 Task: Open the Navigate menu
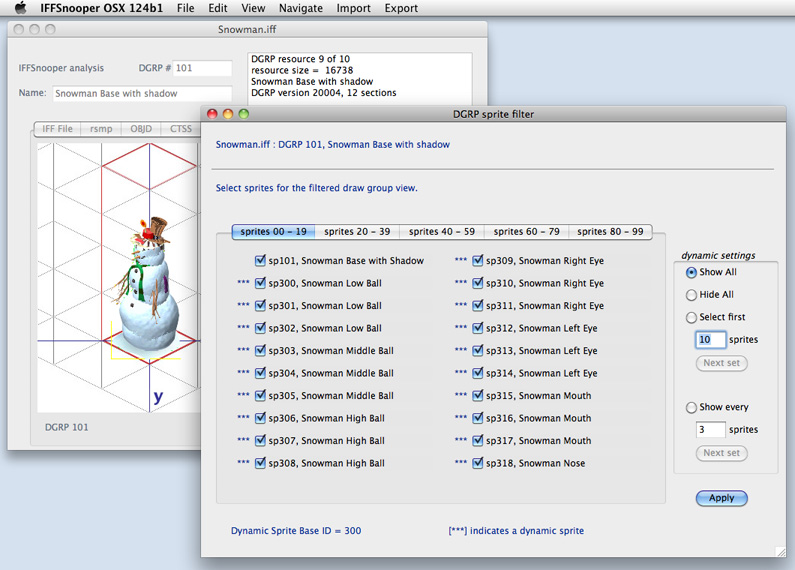point(301,8)
